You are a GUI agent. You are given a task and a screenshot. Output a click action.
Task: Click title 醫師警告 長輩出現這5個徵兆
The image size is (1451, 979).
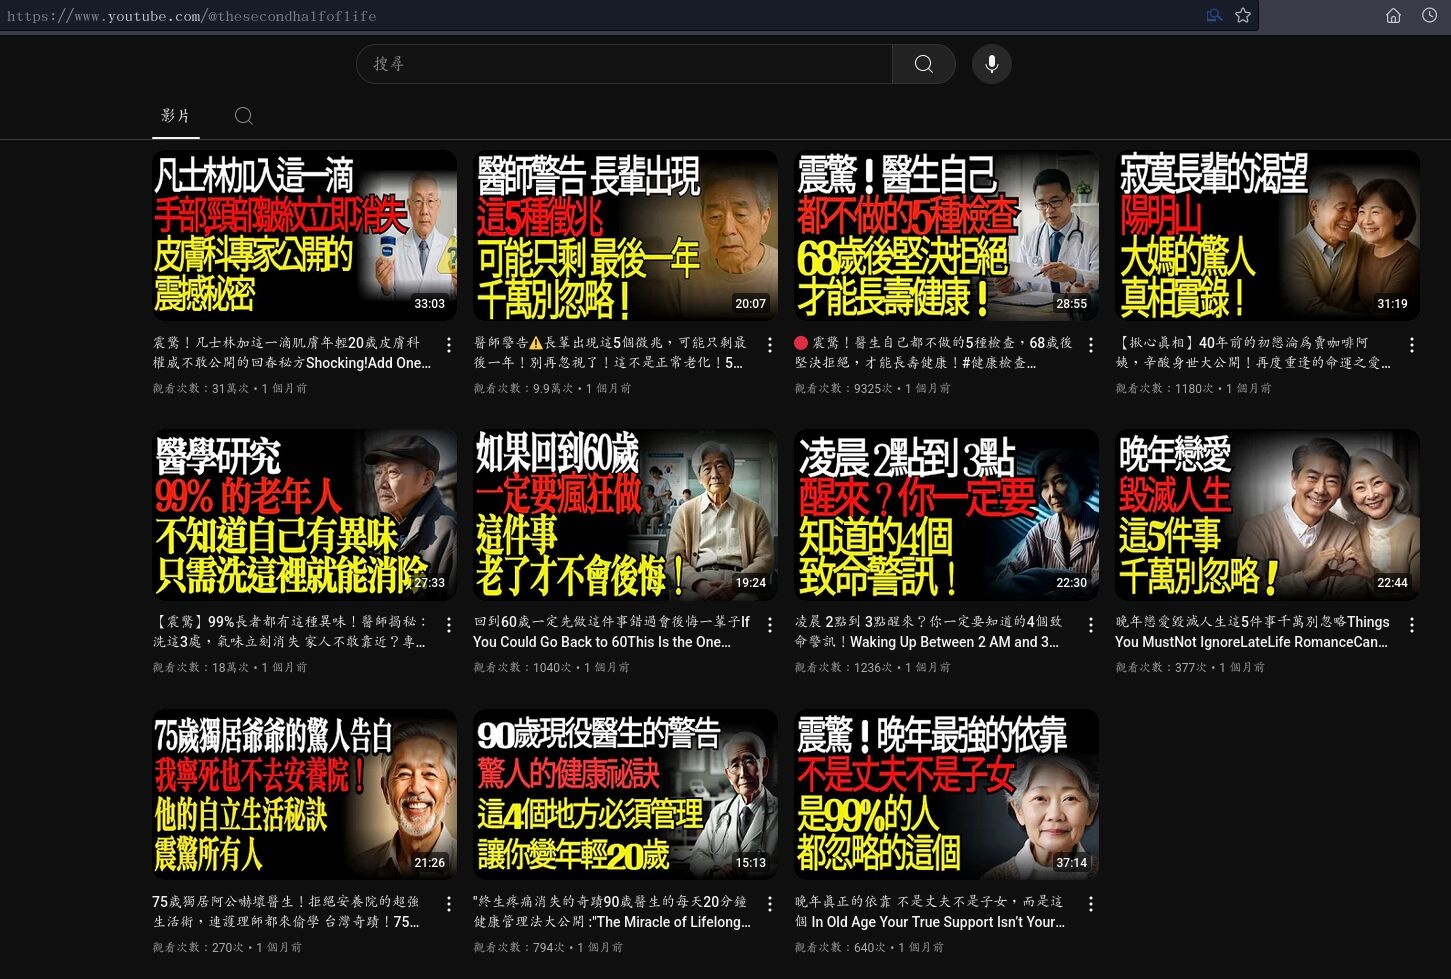tap(610, 352)
